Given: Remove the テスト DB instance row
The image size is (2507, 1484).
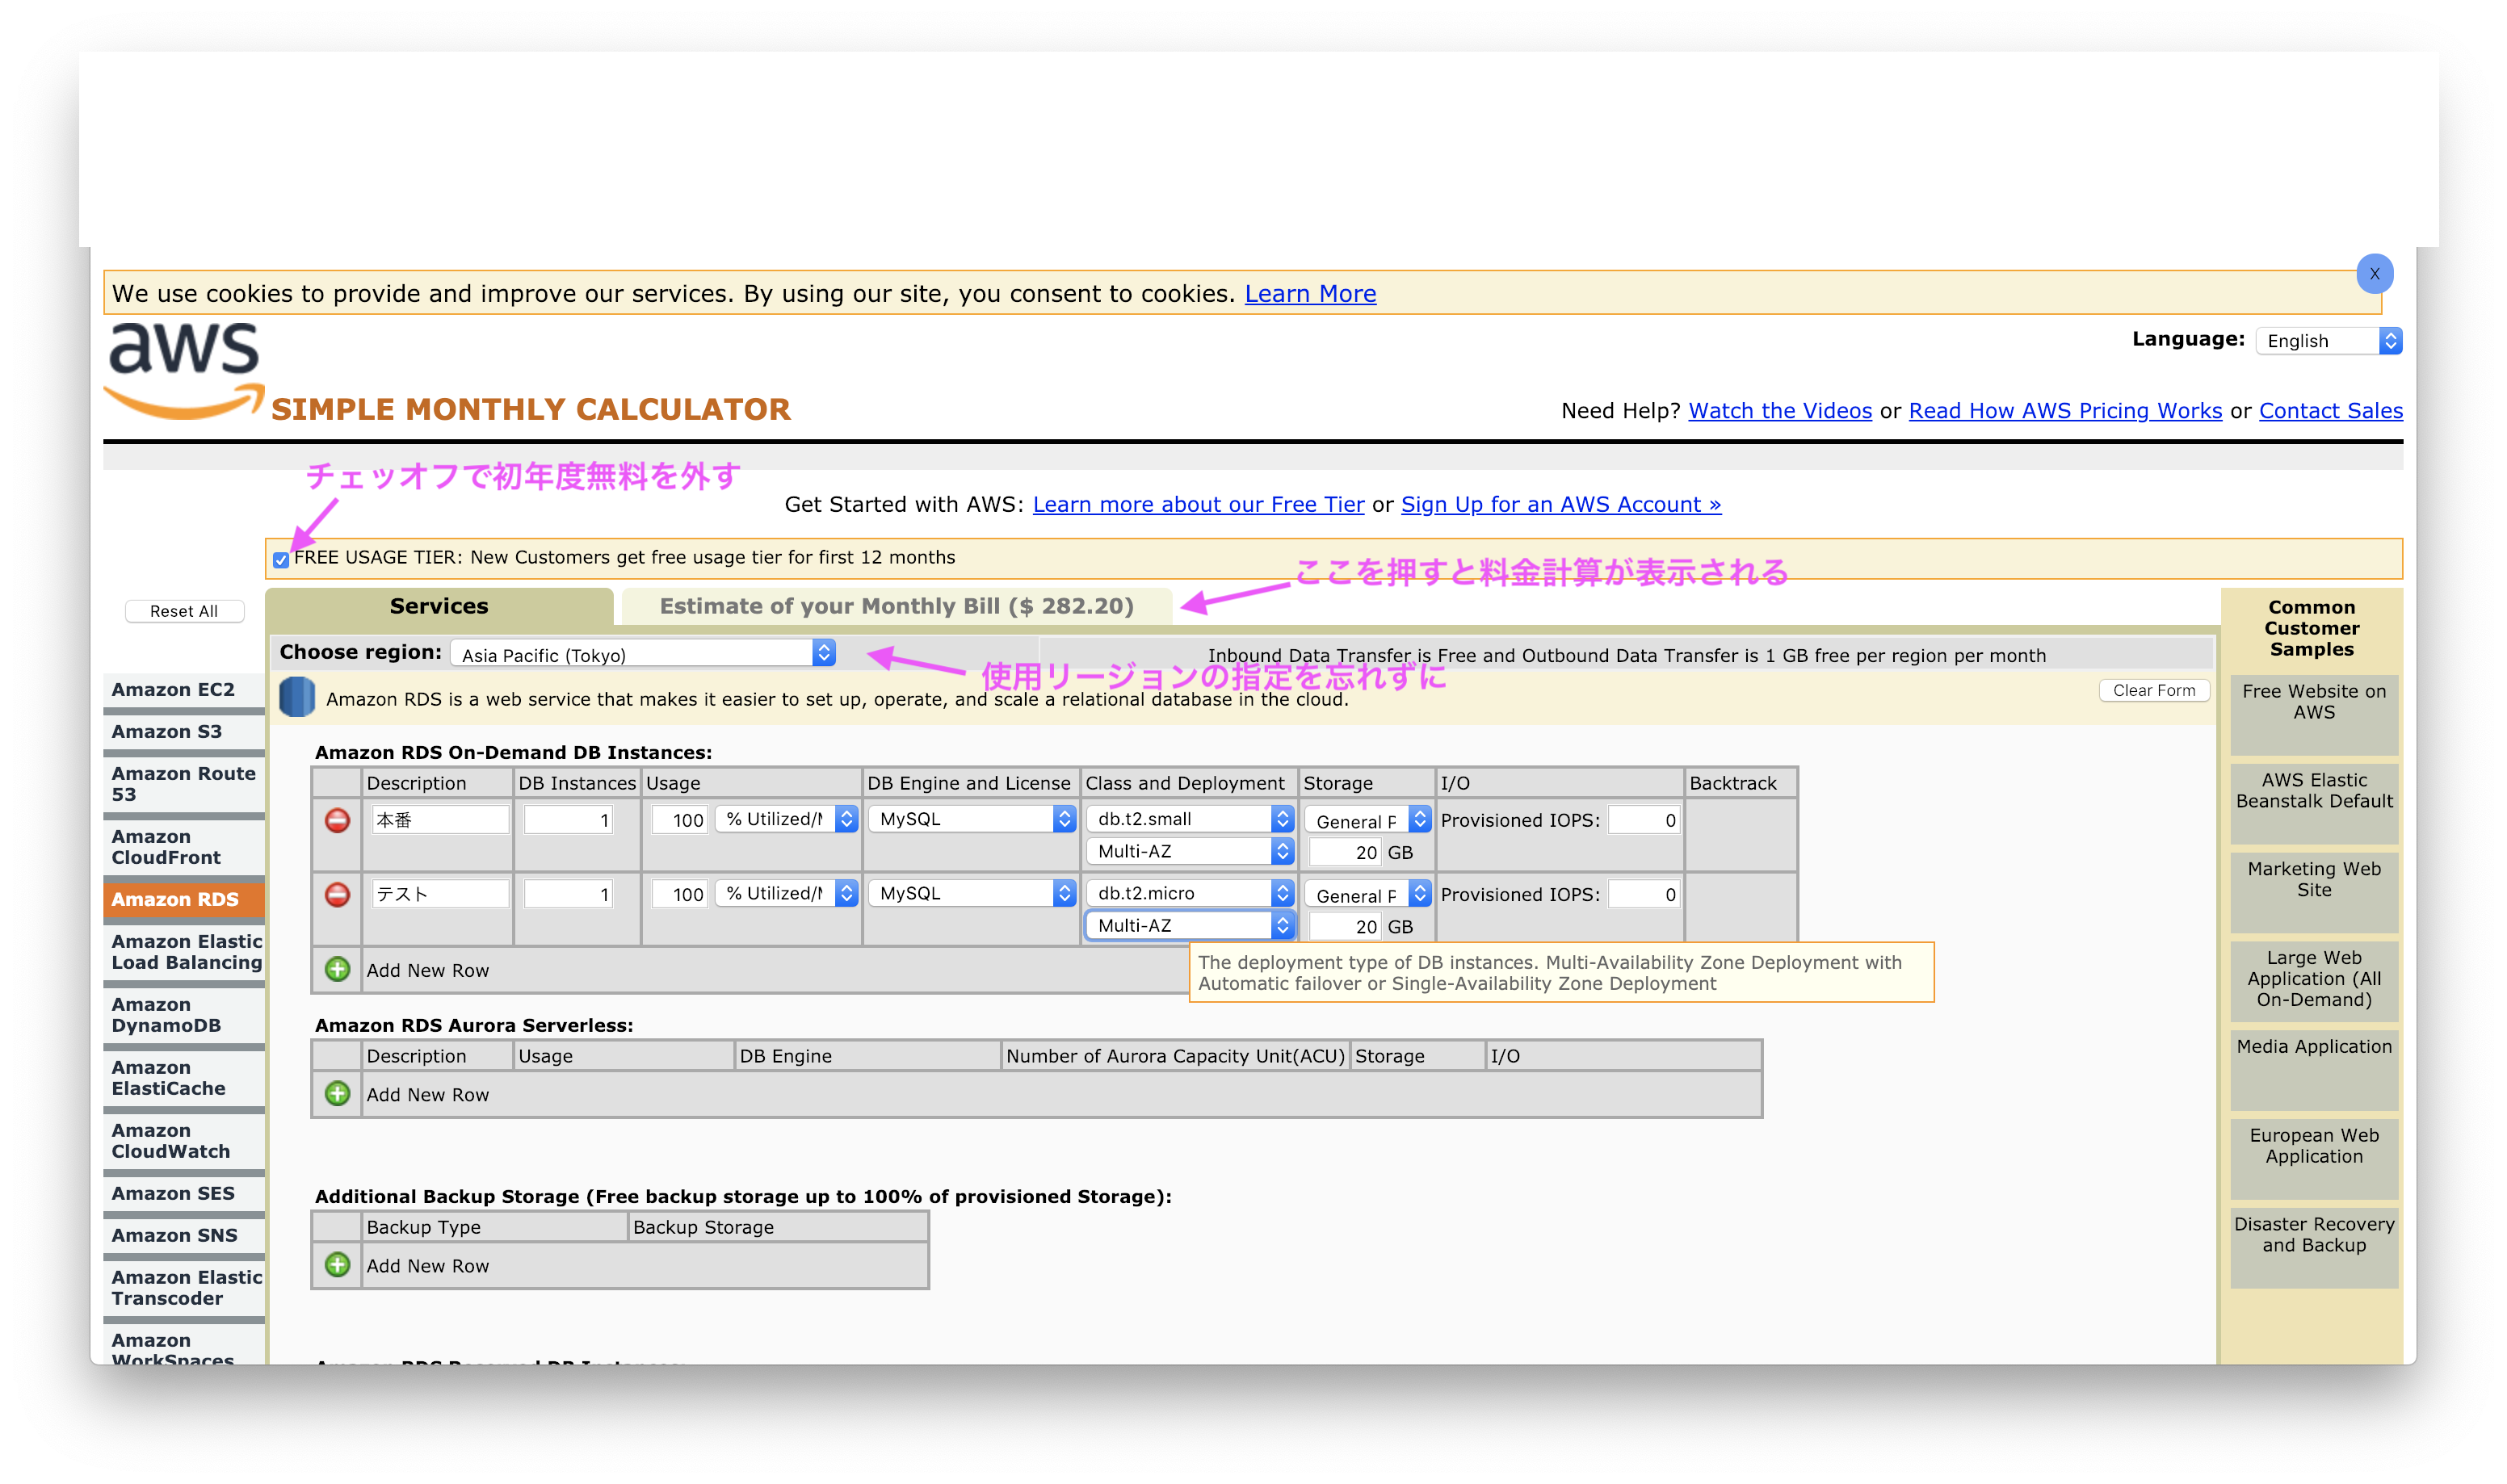Looking at the screenshot, I should click(x=336, y=894).
